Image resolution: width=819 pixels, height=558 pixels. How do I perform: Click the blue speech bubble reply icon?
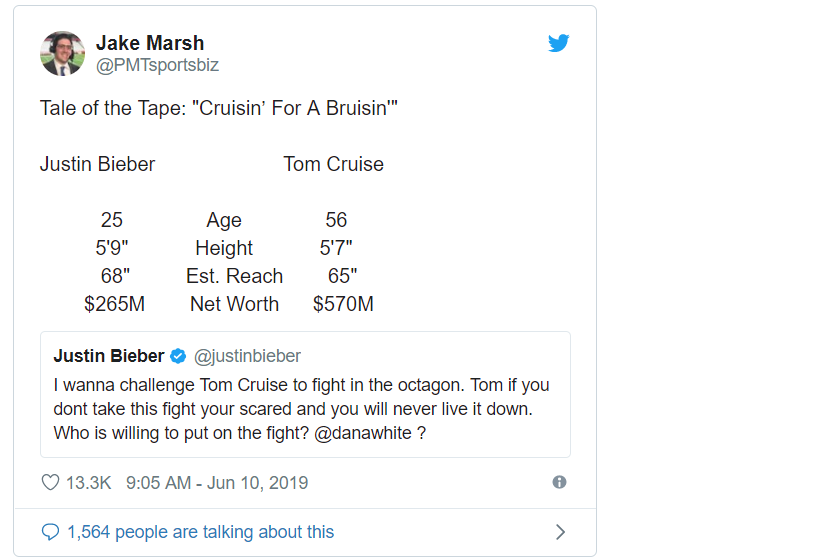point(50,532)
